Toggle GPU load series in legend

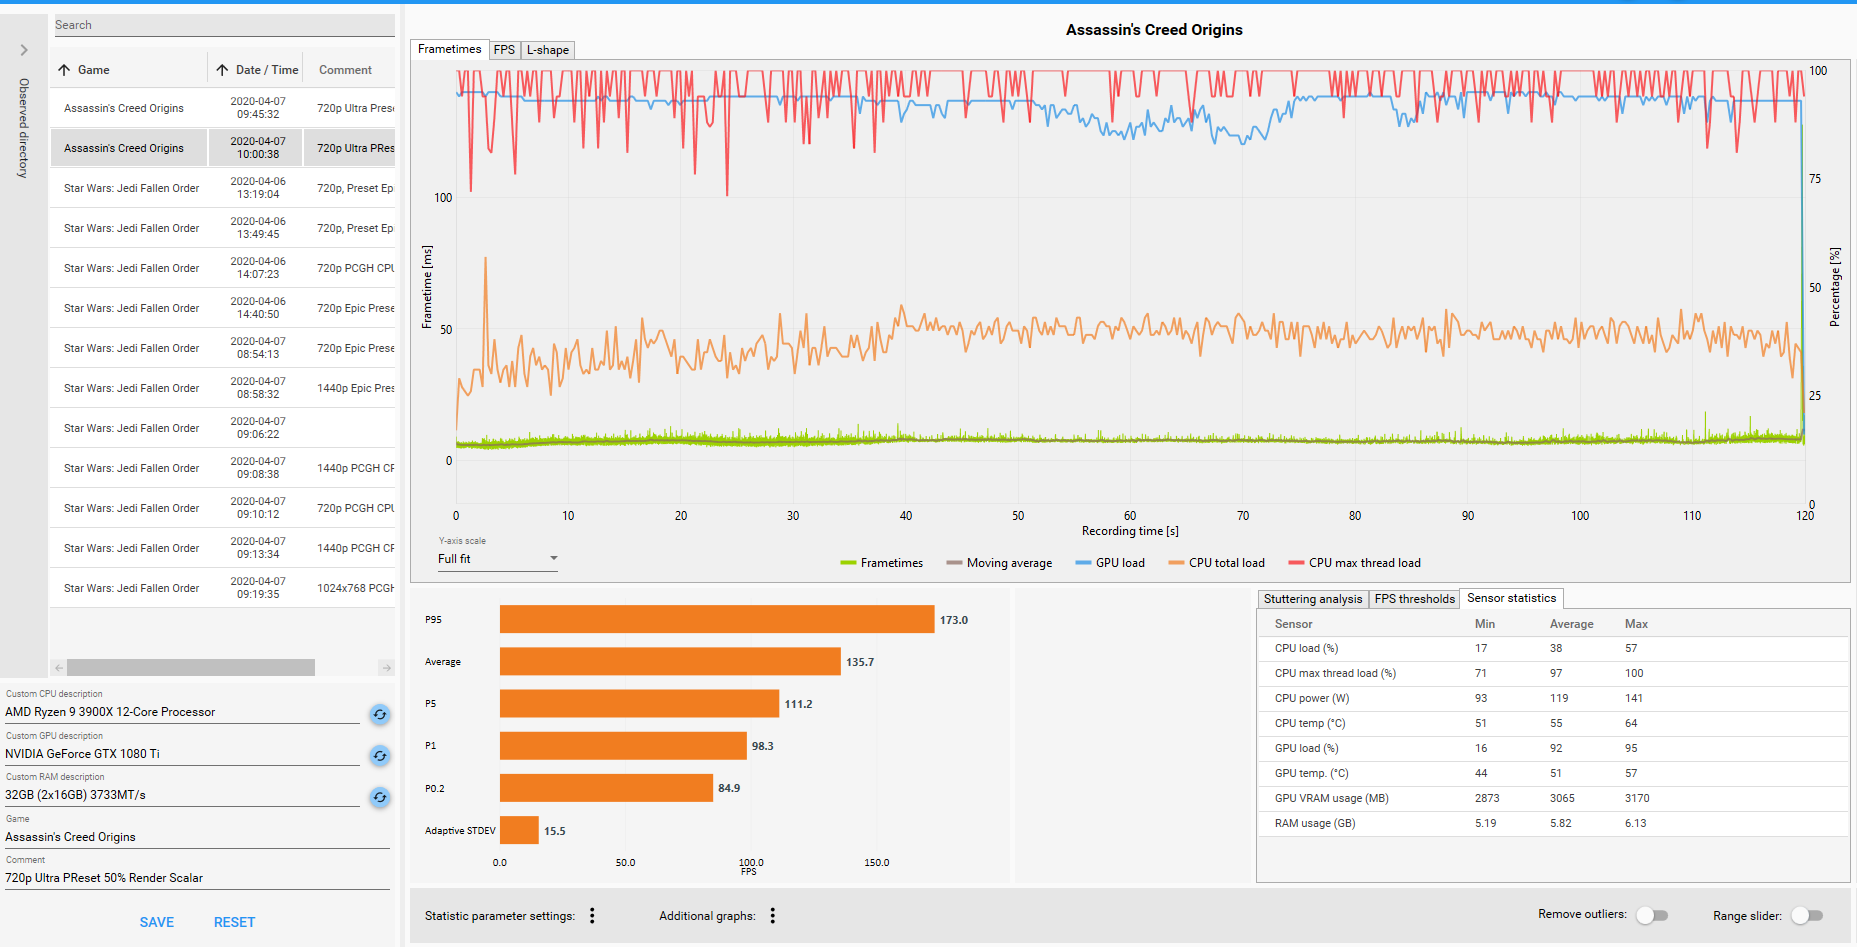click(x=1110, y=563)
